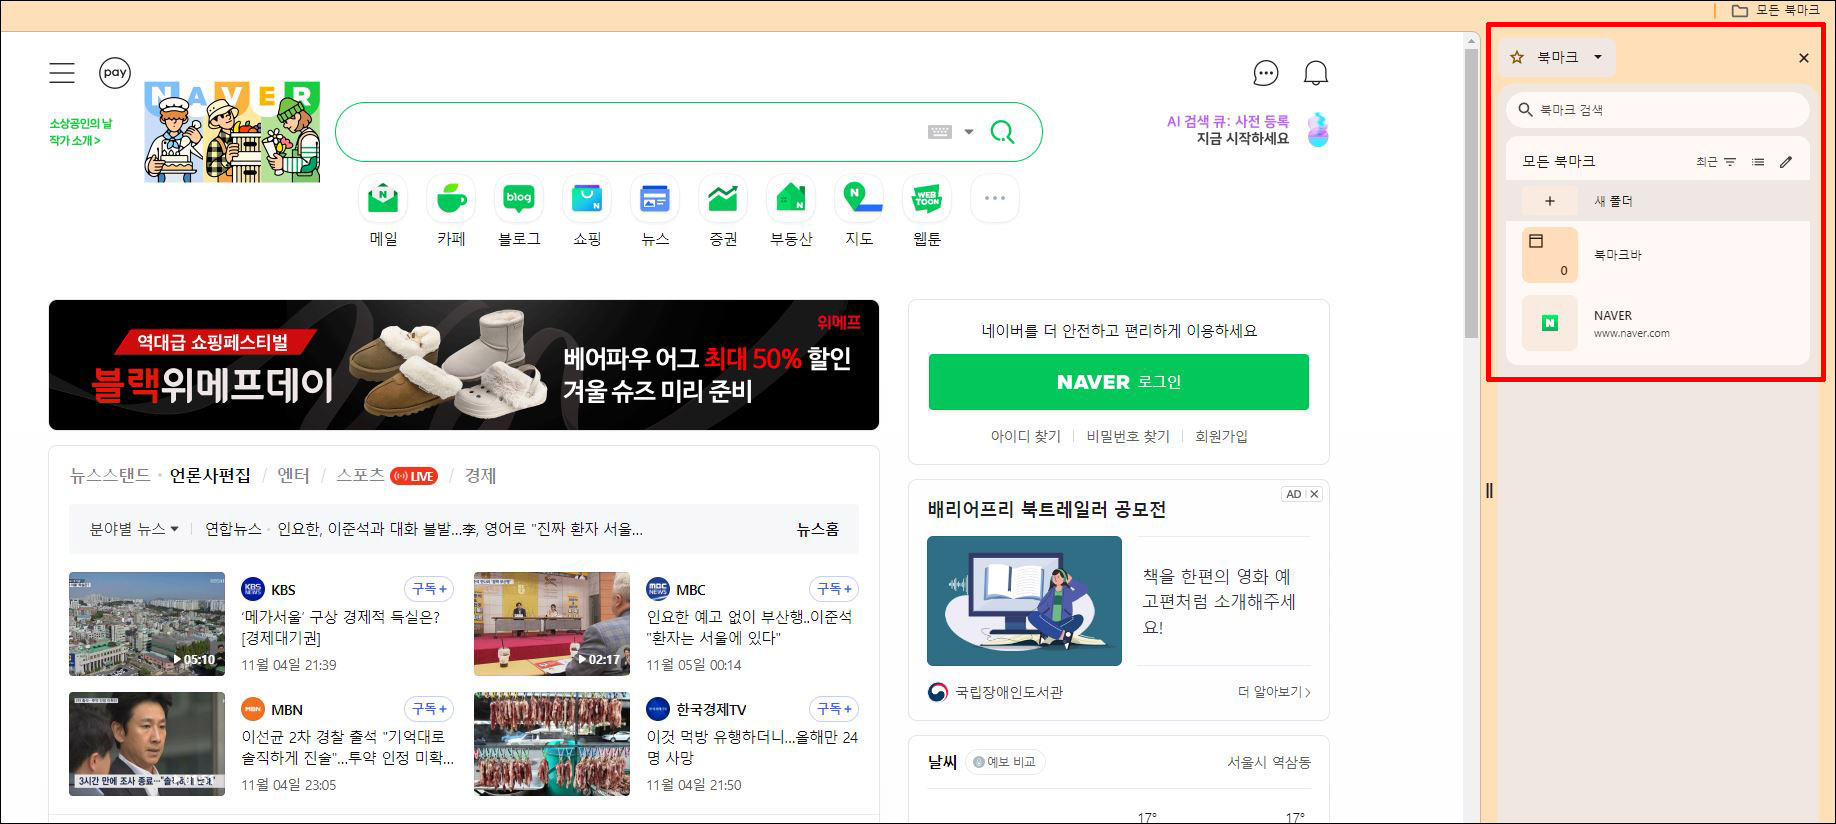Open the Naver hamburger menu
Image resolution: width=1836 pixels, height=824 pixels.
(x=62, y=73)
